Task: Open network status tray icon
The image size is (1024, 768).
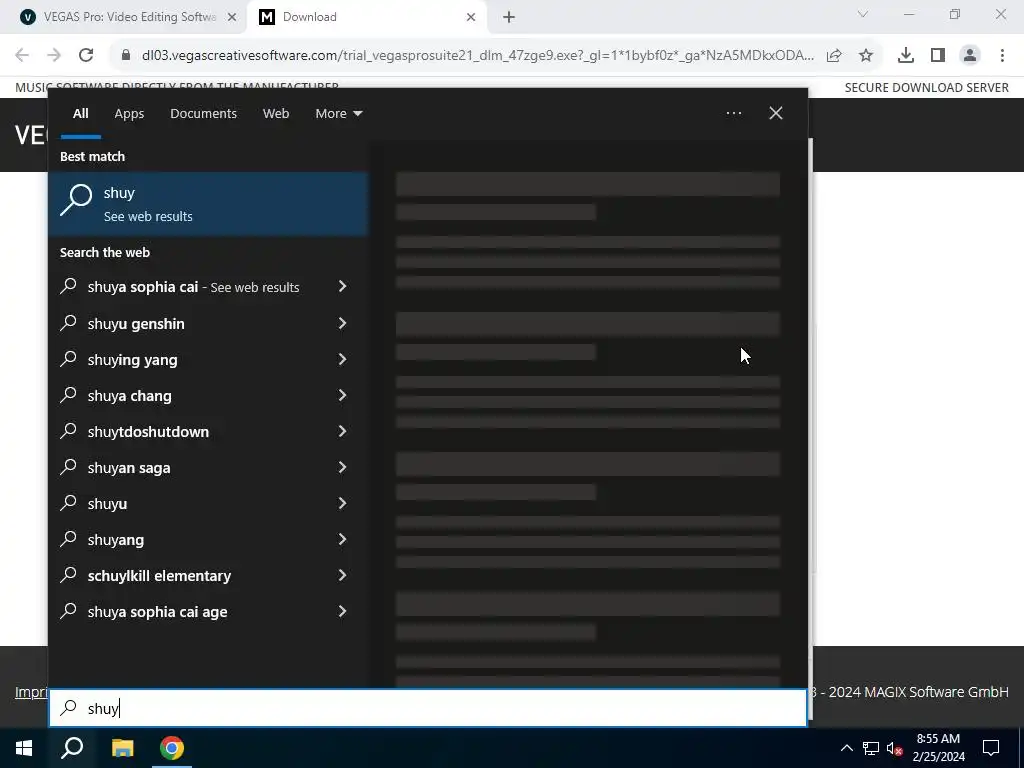Action: pos(871,748)
